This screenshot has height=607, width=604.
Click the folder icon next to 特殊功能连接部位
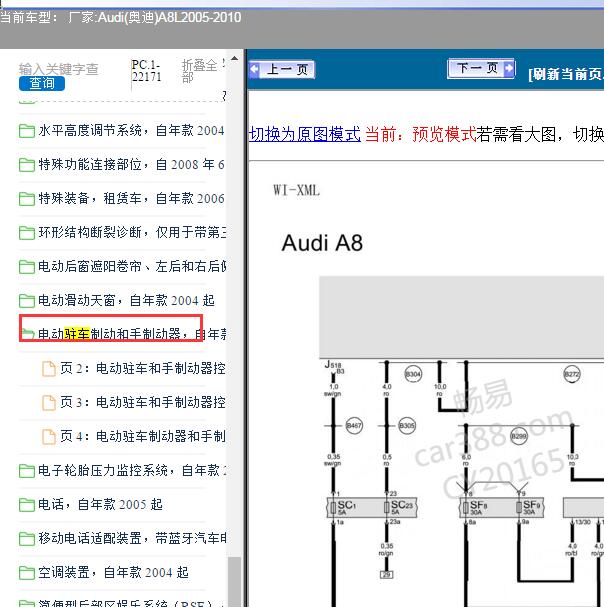click(x=27, y=165)
